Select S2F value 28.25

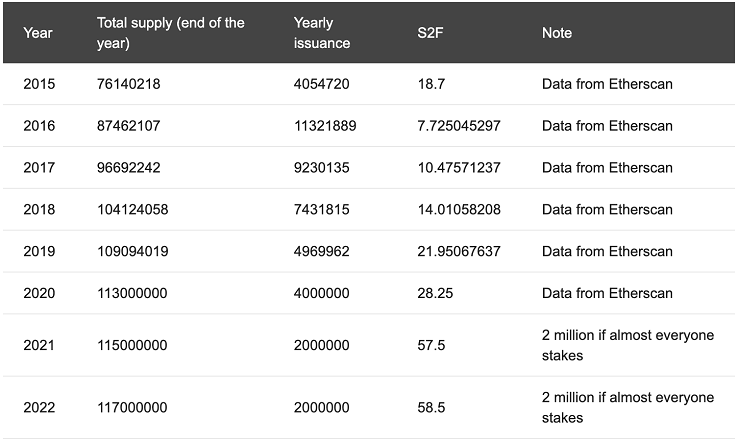(x=435, y=293)
